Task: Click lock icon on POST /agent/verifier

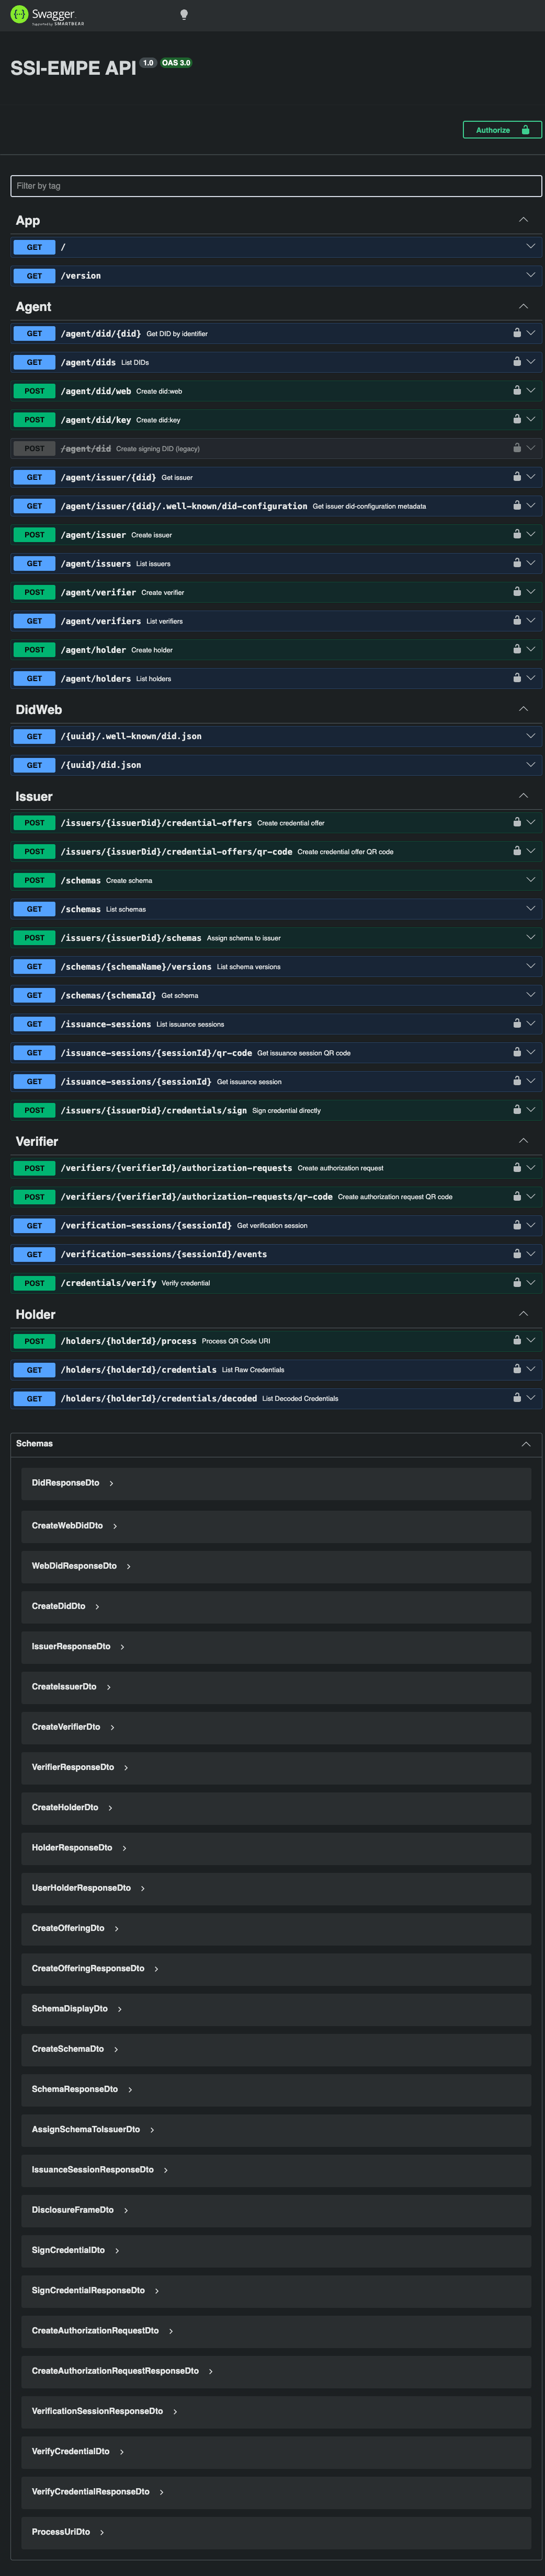Action: coord(517,592)
